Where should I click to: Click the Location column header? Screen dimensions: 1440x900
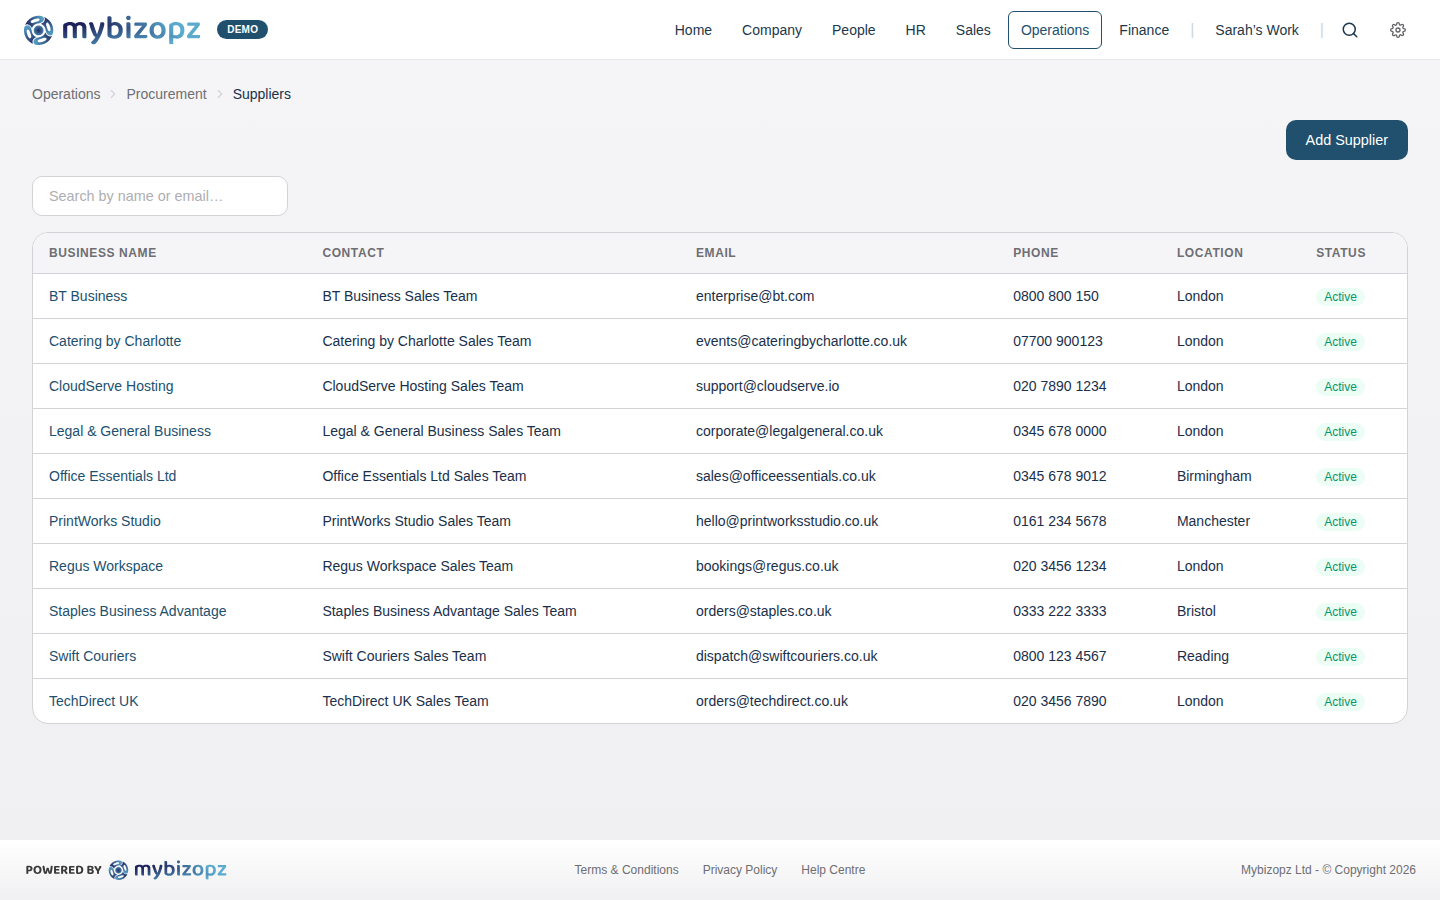(1210, 253)
